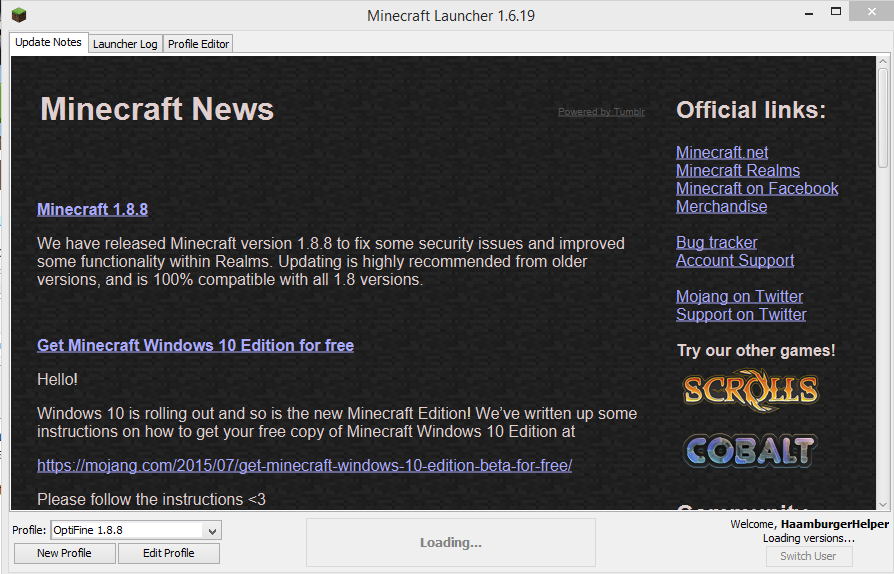Image resolution: width=894 pixels, height=574 pixels.
Task: Click the large Loading... play button
Action: [x=451, y=542]
